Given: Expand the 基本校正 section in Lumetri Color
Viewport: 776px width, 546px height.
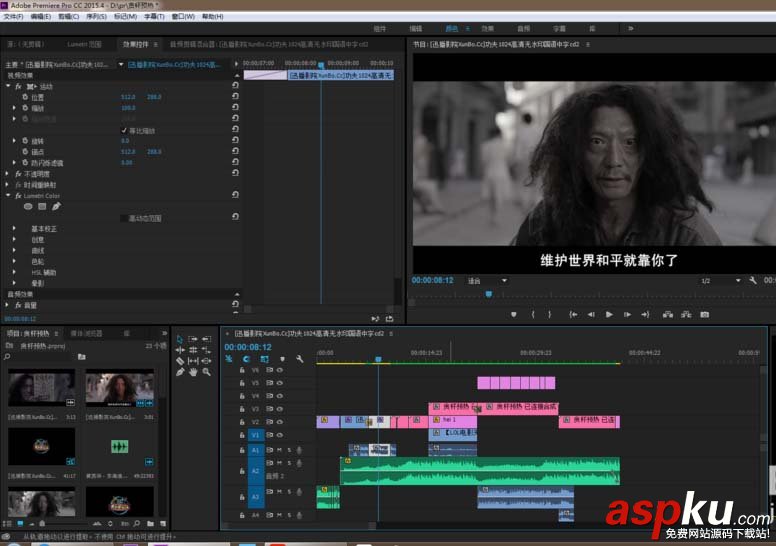Looking at the screenshot, I should [x=16, y=229].
